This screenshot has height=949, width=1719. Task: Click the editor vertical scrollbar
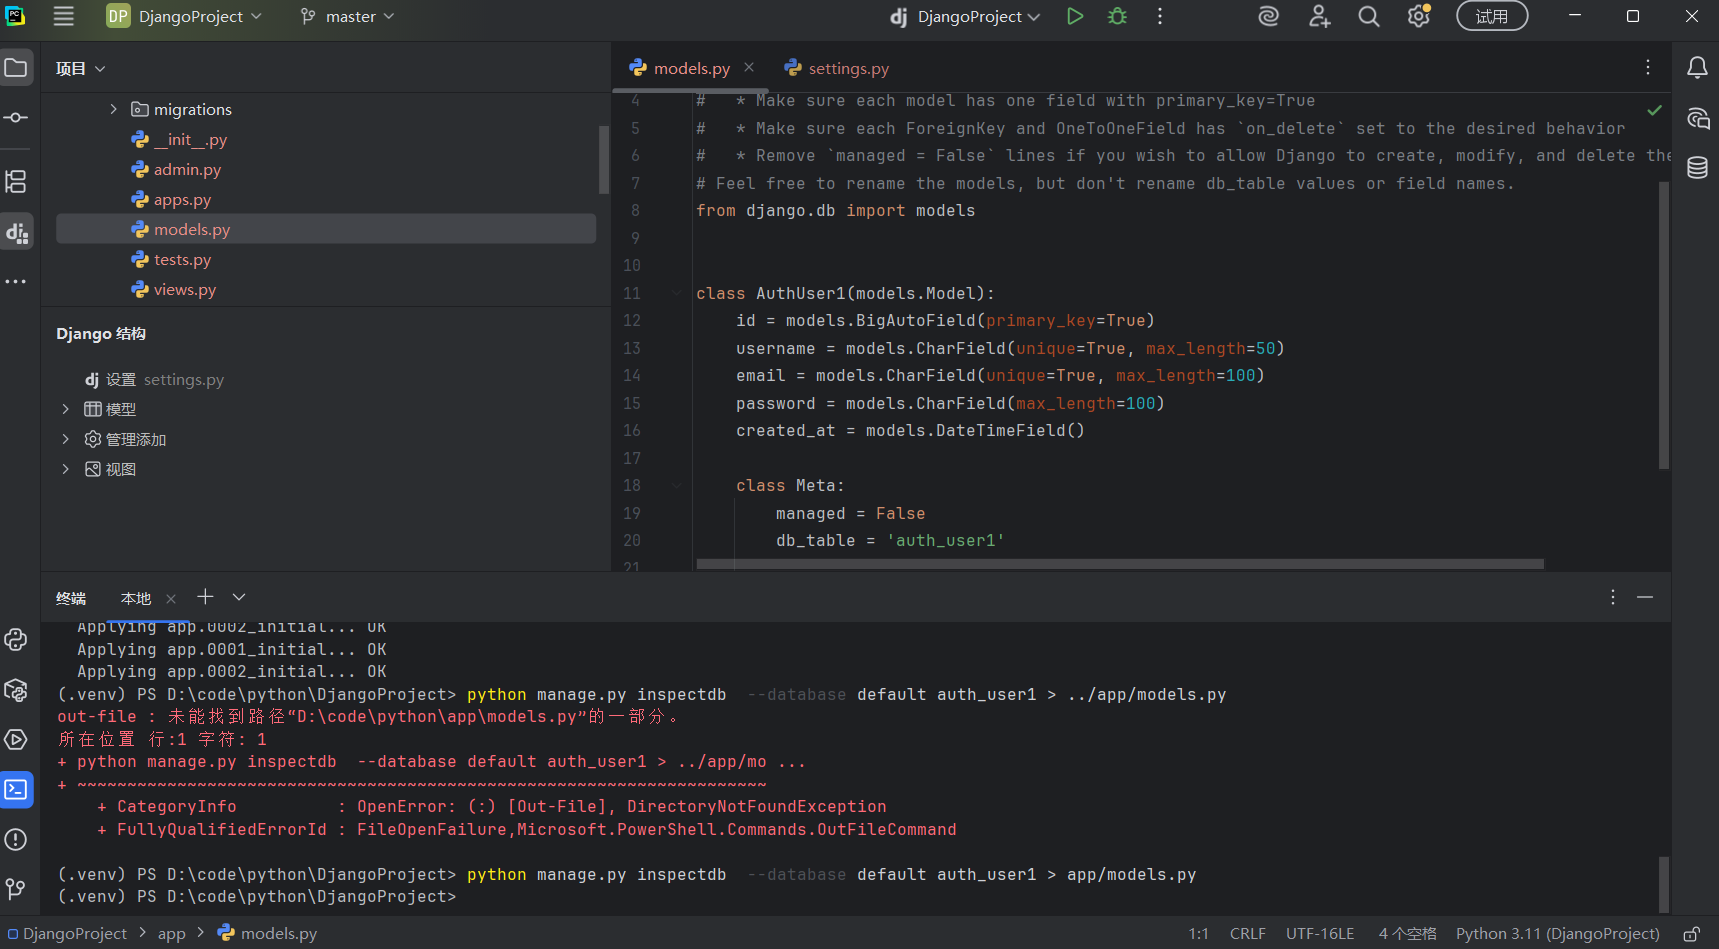1664,325
